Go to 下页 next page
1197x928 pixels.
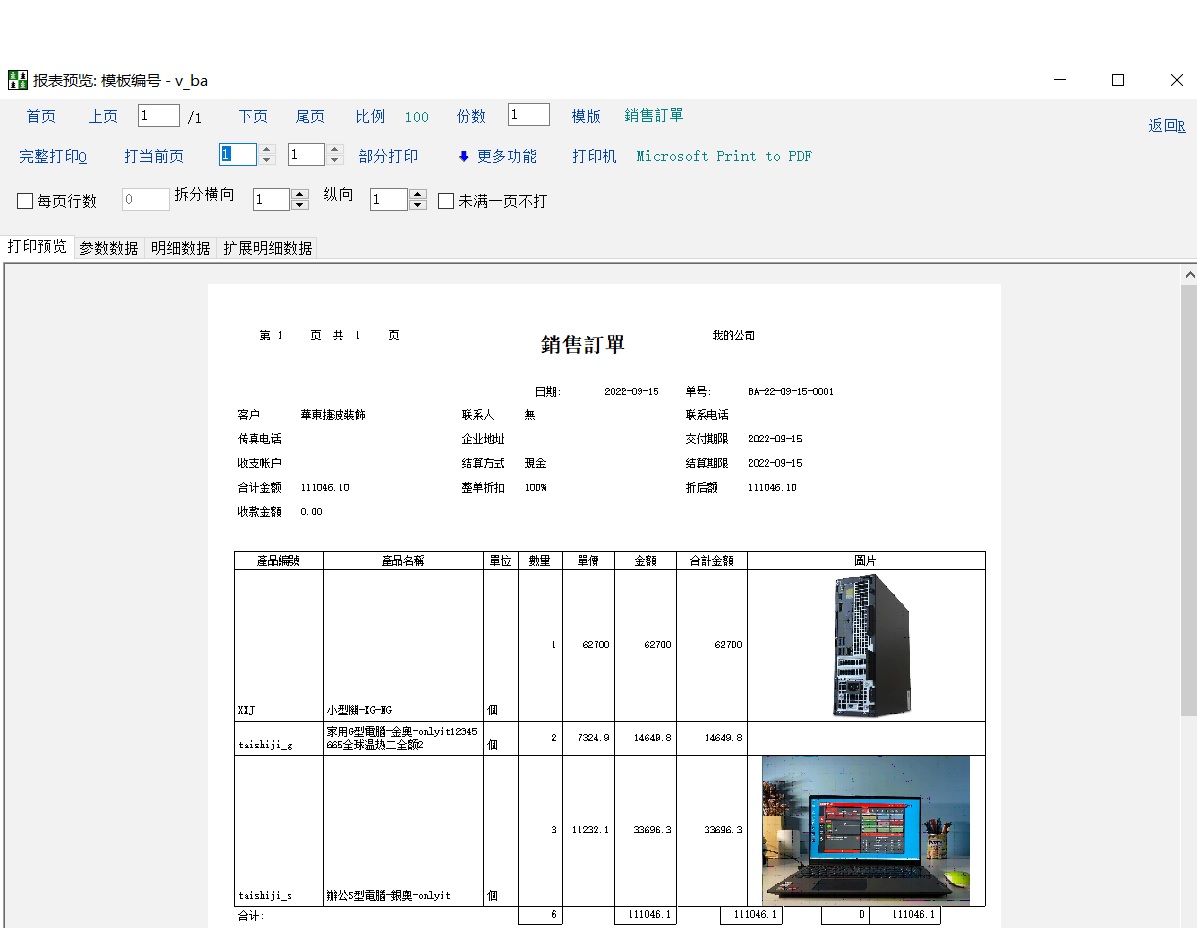coord(253,116)
